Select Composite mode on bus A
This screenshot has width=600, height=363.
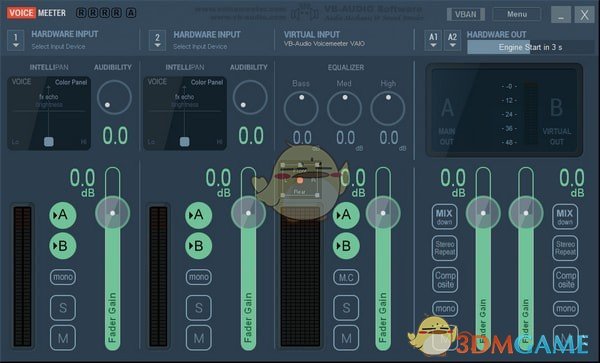(445, 280)
